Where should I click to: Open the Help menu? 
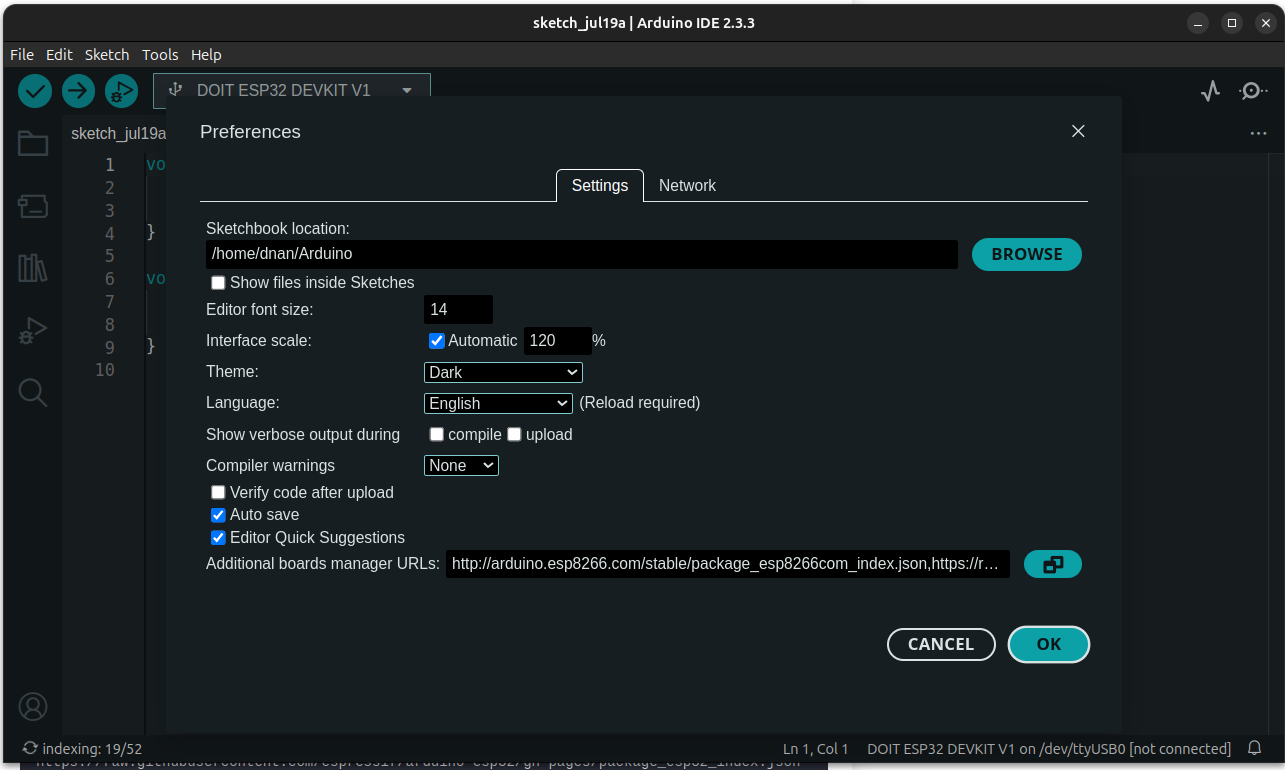tap(206, 55)
